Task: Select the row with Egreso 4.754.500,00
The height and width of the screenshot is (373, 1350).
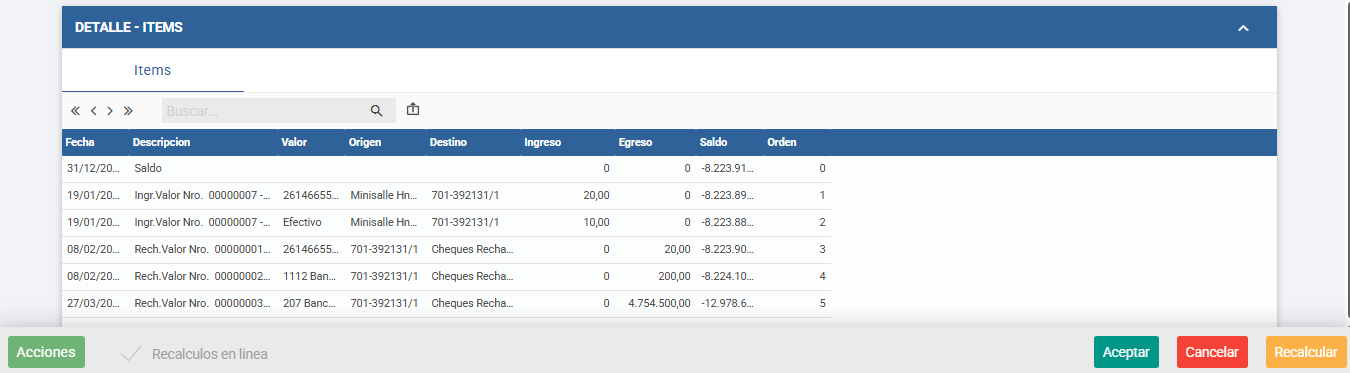Action: [446, 304]
